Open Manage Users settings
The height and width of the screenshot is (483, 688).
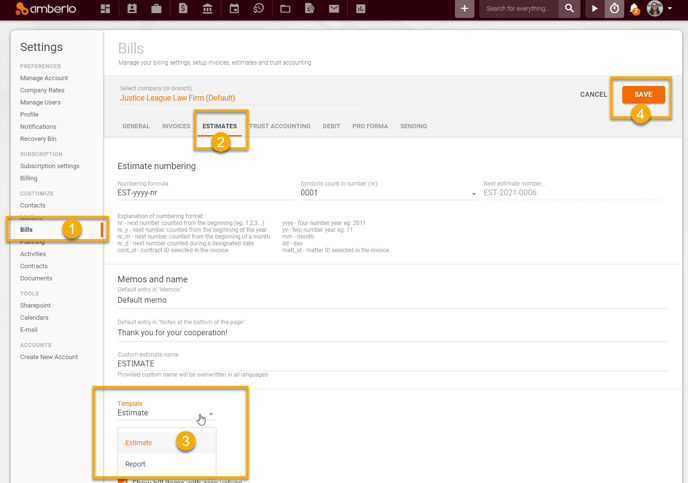tap(40, 103)
